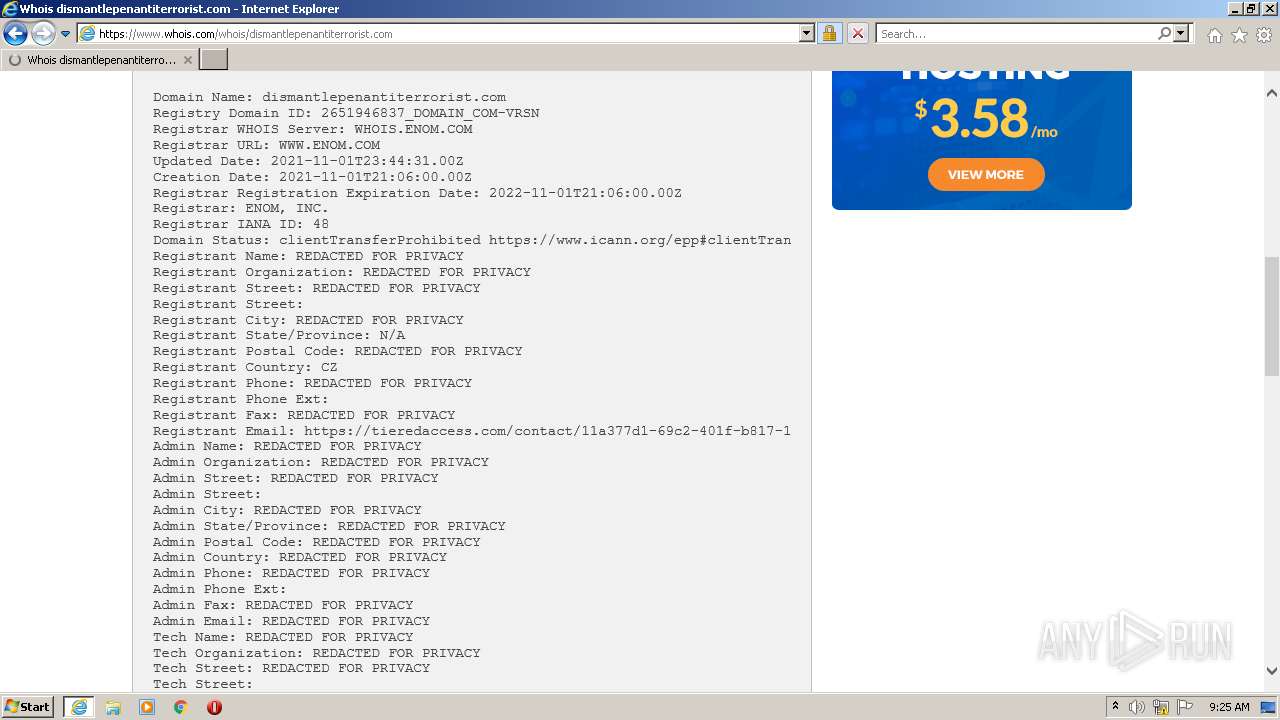Screen dimensions: 1280x720
Task: Open Chrome from the taskbar
Action: (180, 707)
